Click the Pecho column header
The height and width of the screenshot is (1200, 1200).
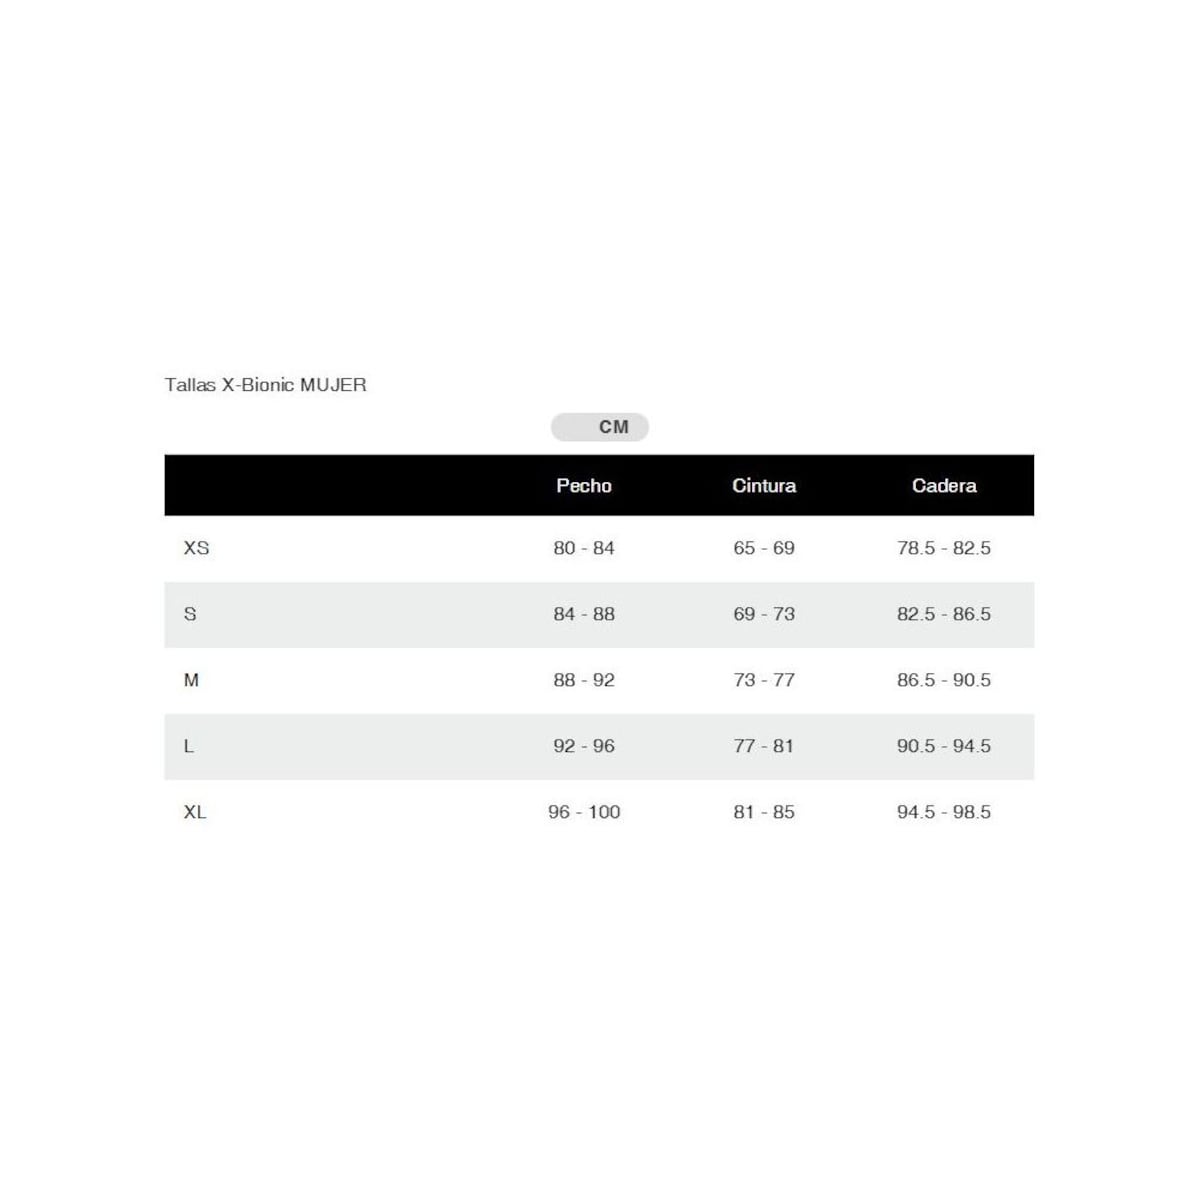coord(584,486)
